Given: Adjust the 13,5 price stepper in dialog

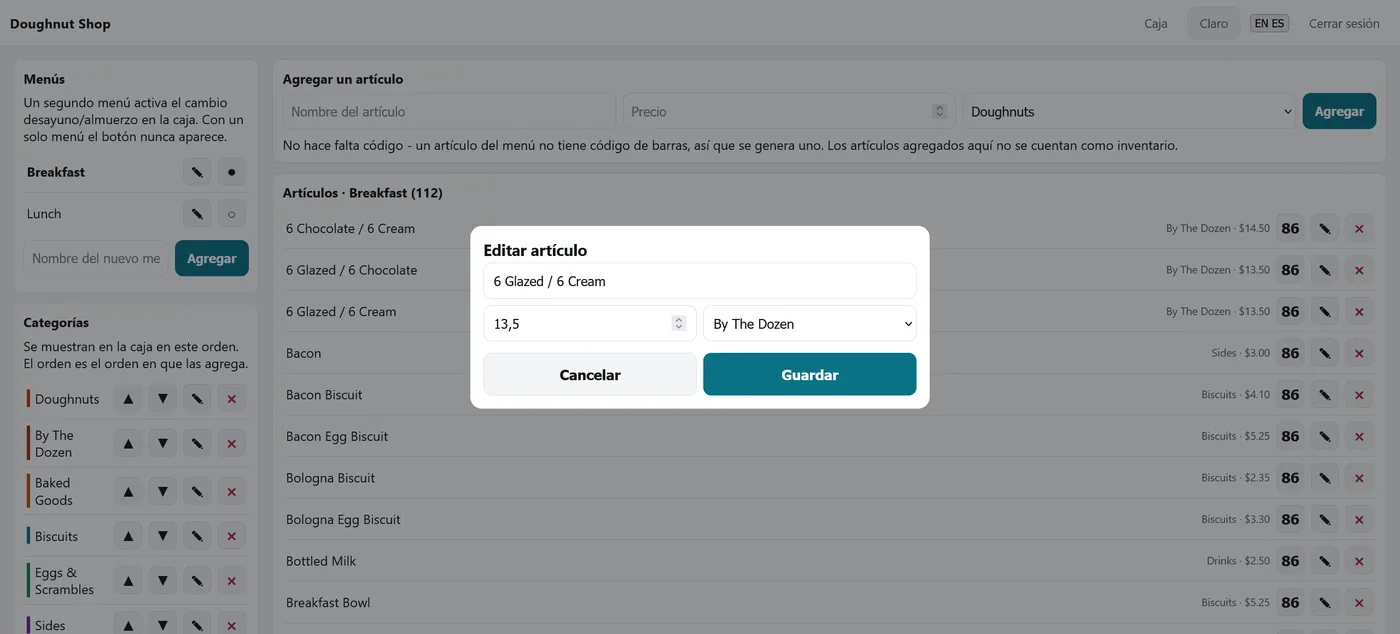Looking at the screenshot, I should pos(679,323).
